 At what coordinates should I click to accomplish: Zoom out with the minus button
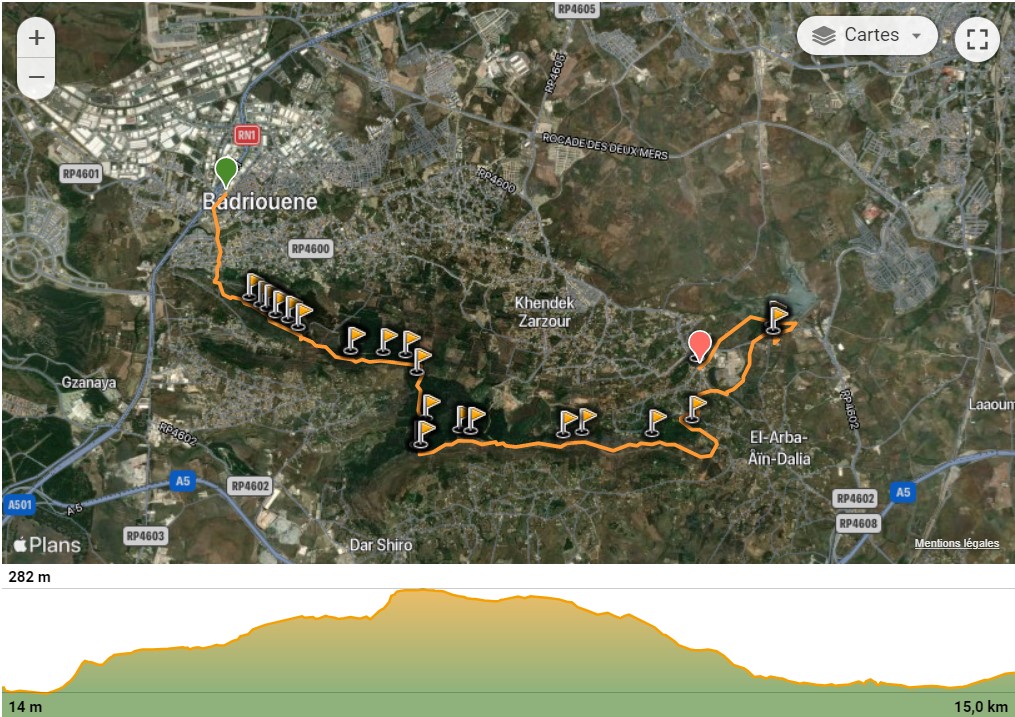[x=36, y=78]
